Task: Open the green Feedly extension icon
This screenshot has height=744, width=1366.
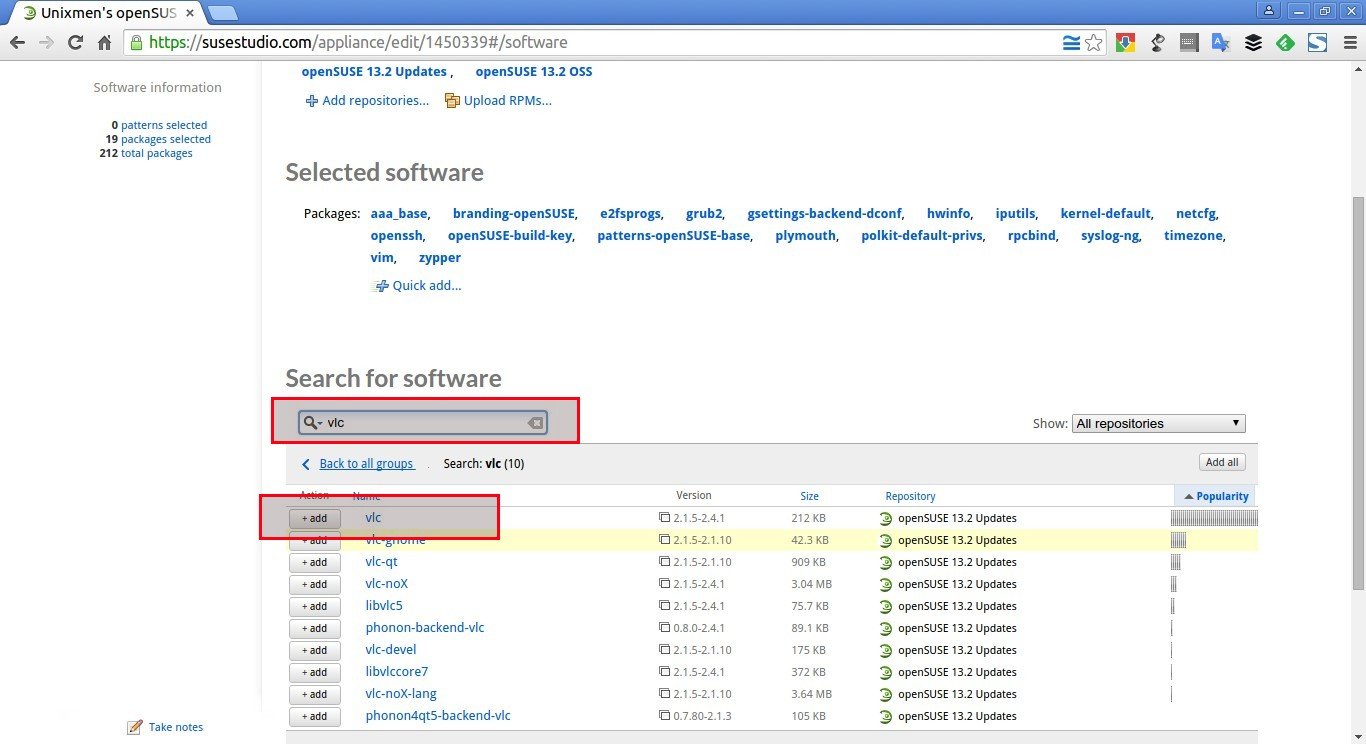Action: (1285, 43)
